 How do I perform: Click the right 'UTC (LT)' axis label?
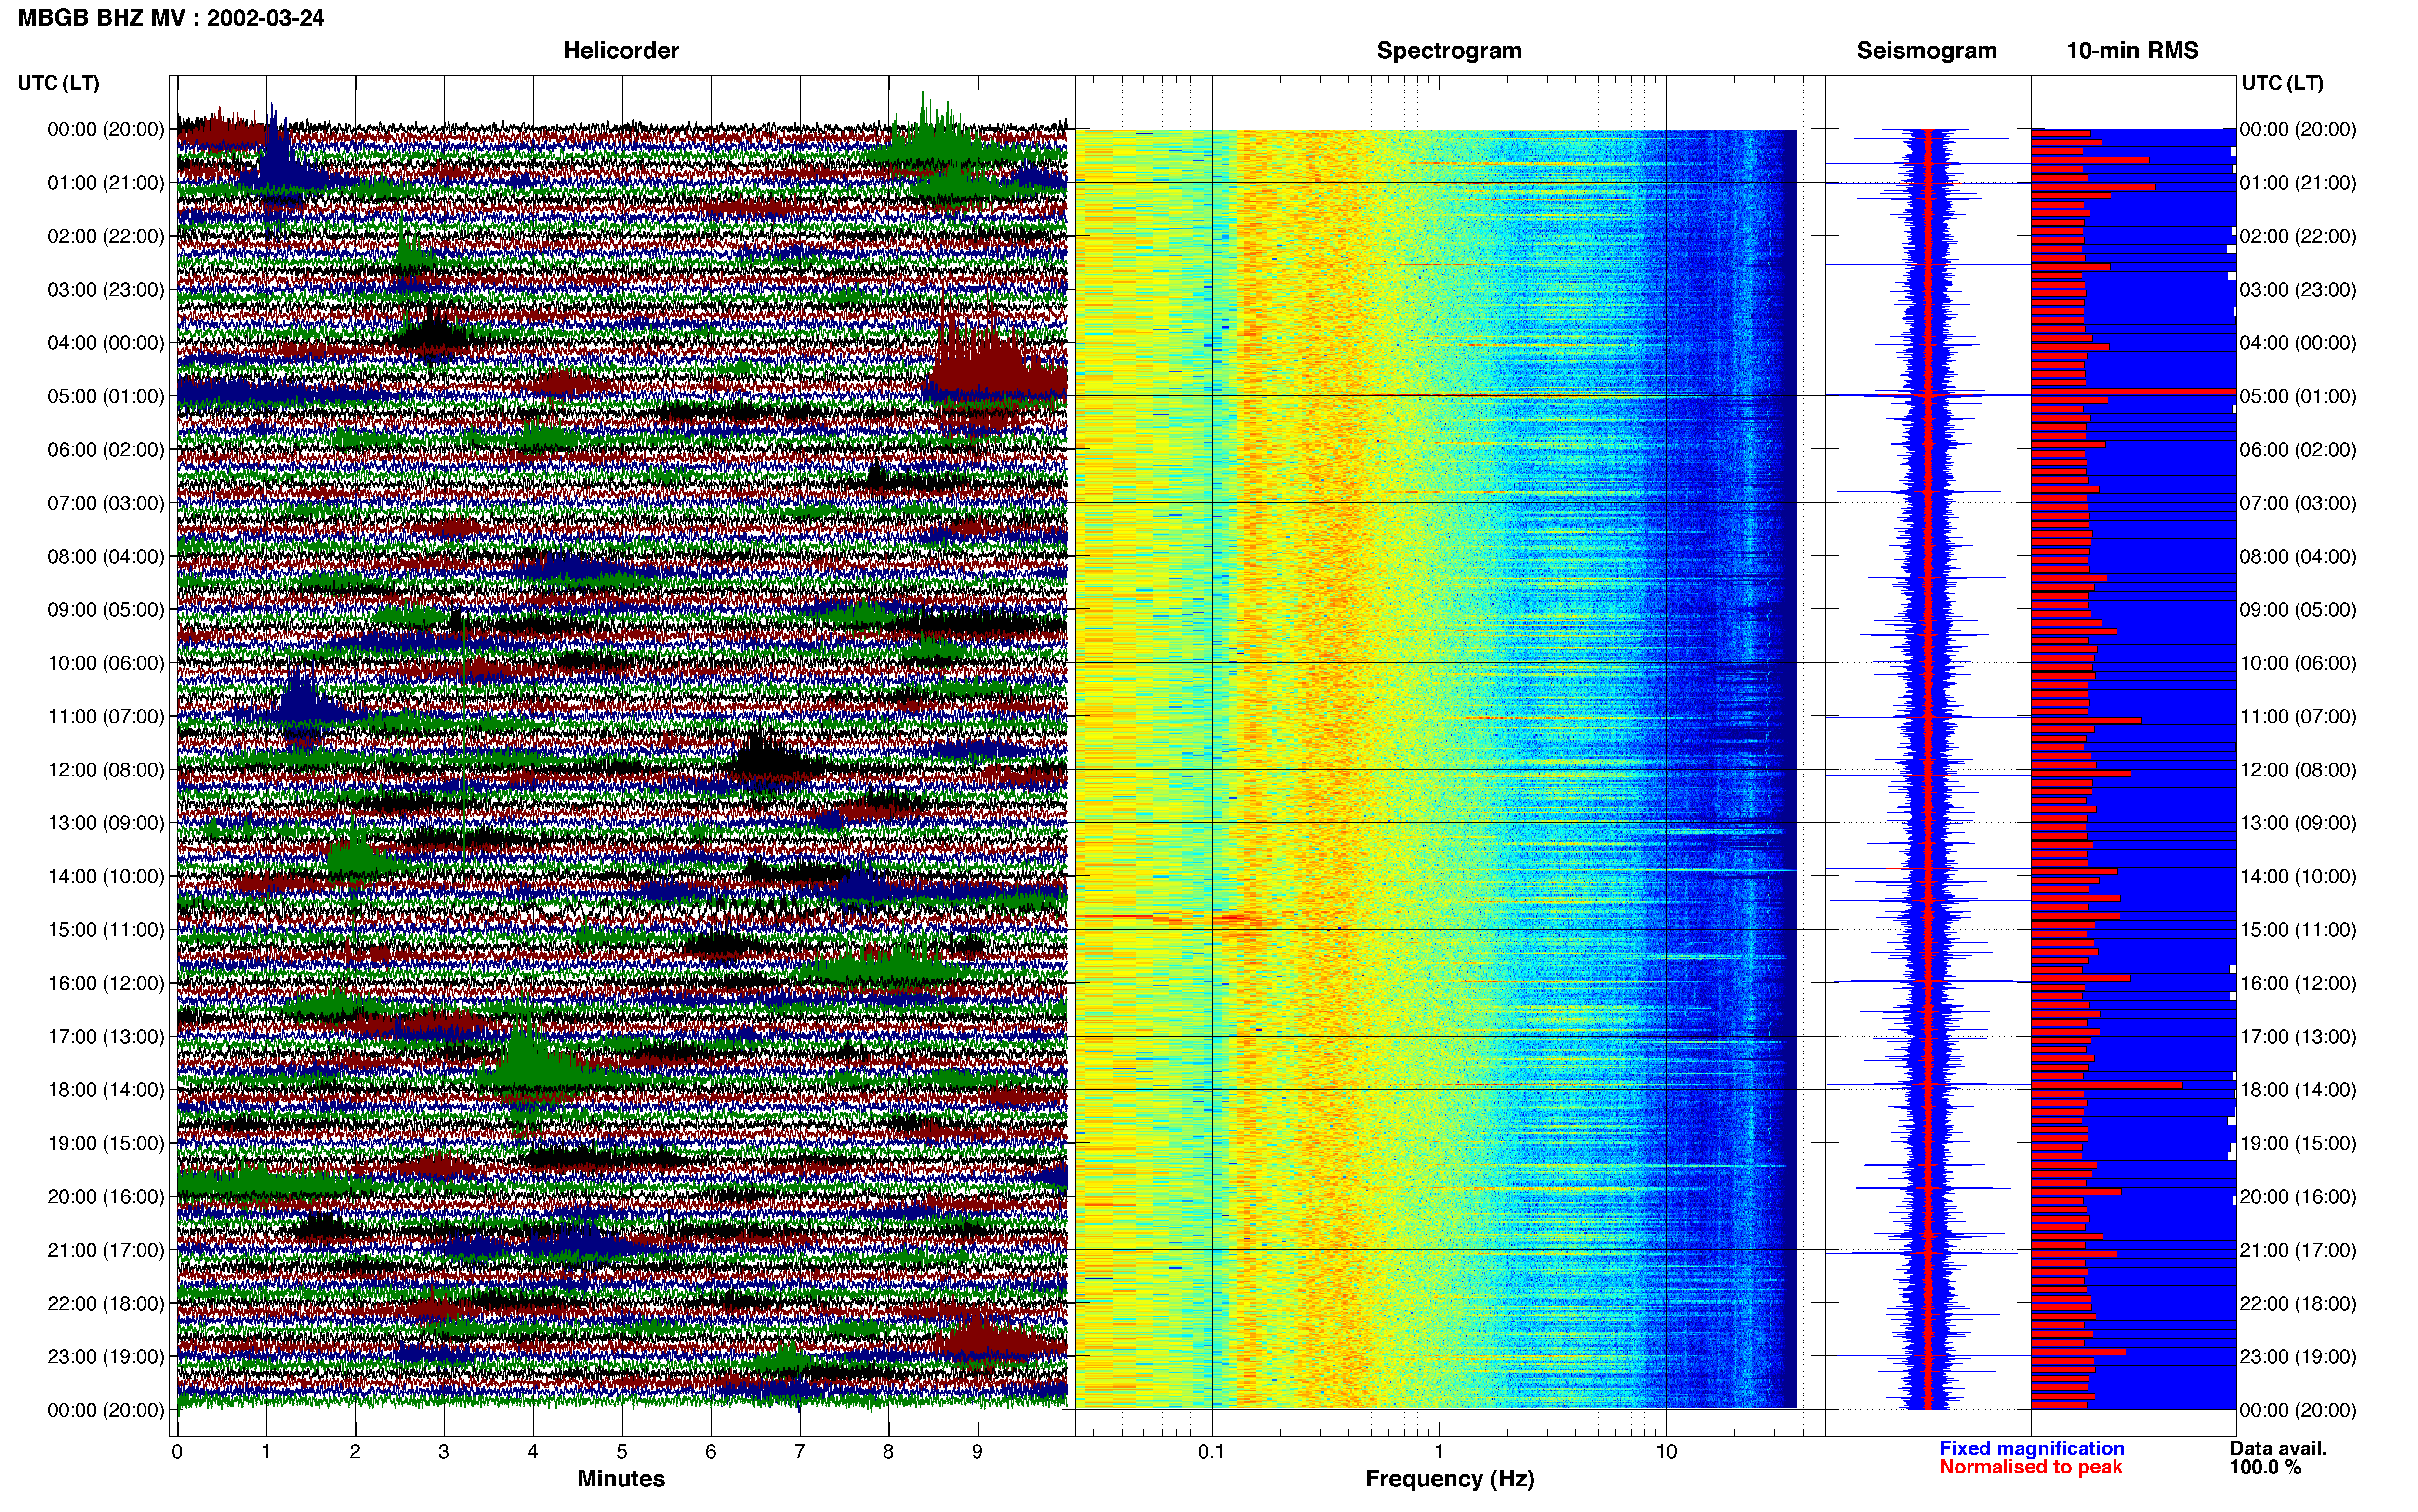(x=2282, y=83)
